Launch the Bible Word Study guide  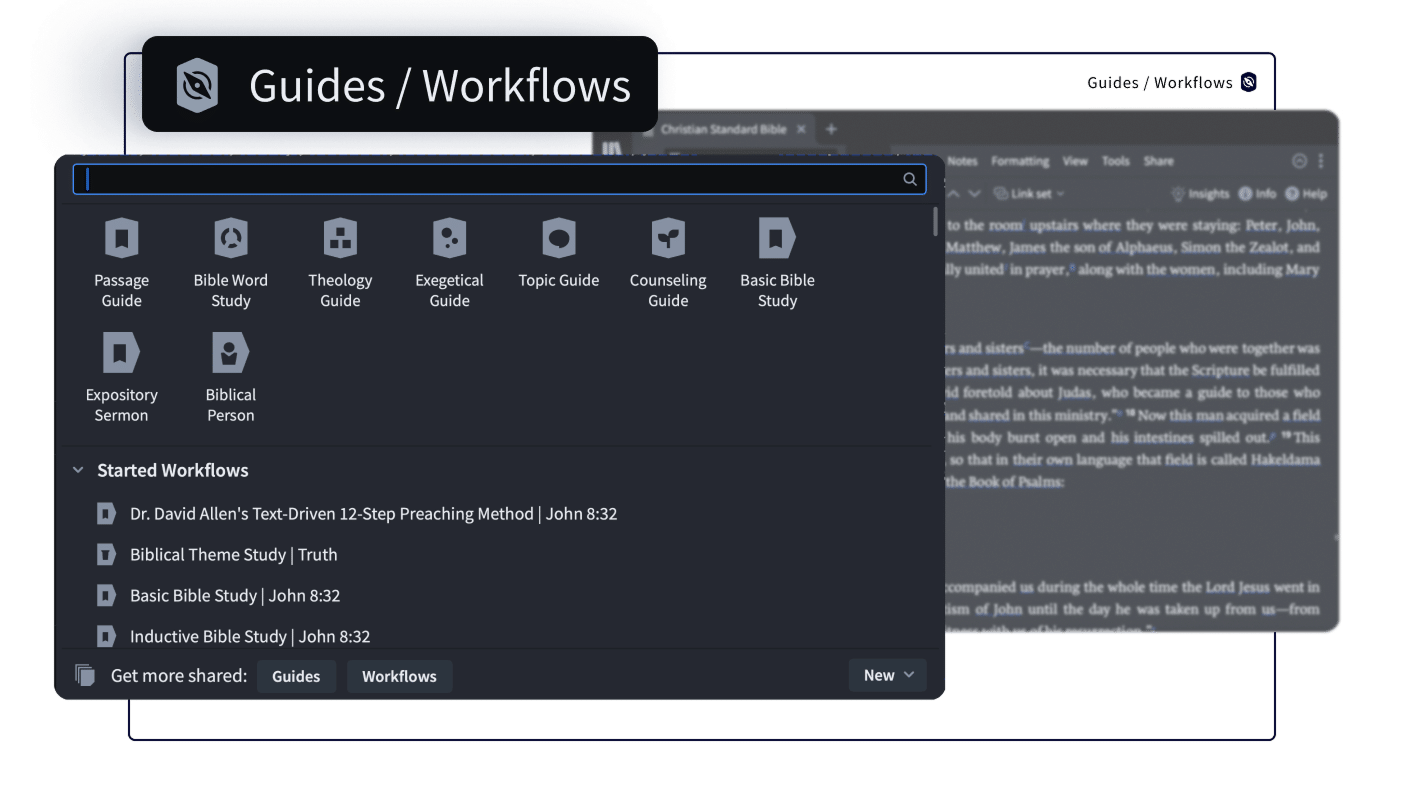click(x=231, y=263)
